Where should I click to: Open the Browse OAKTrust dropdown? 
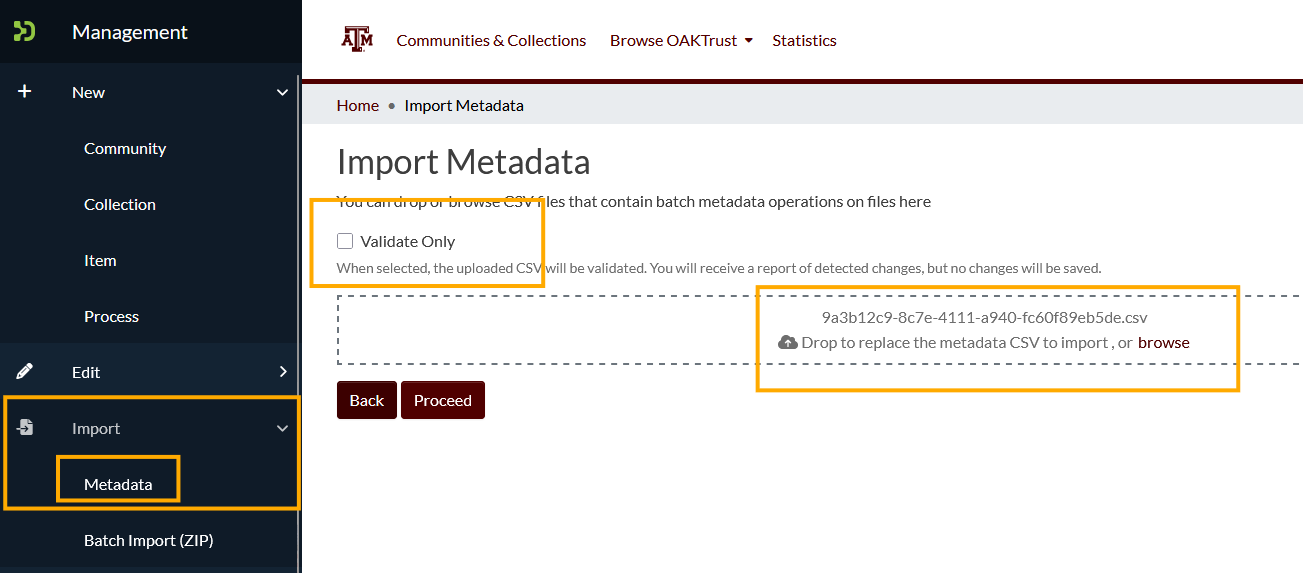pyautogui.click(x=680, y=41)
